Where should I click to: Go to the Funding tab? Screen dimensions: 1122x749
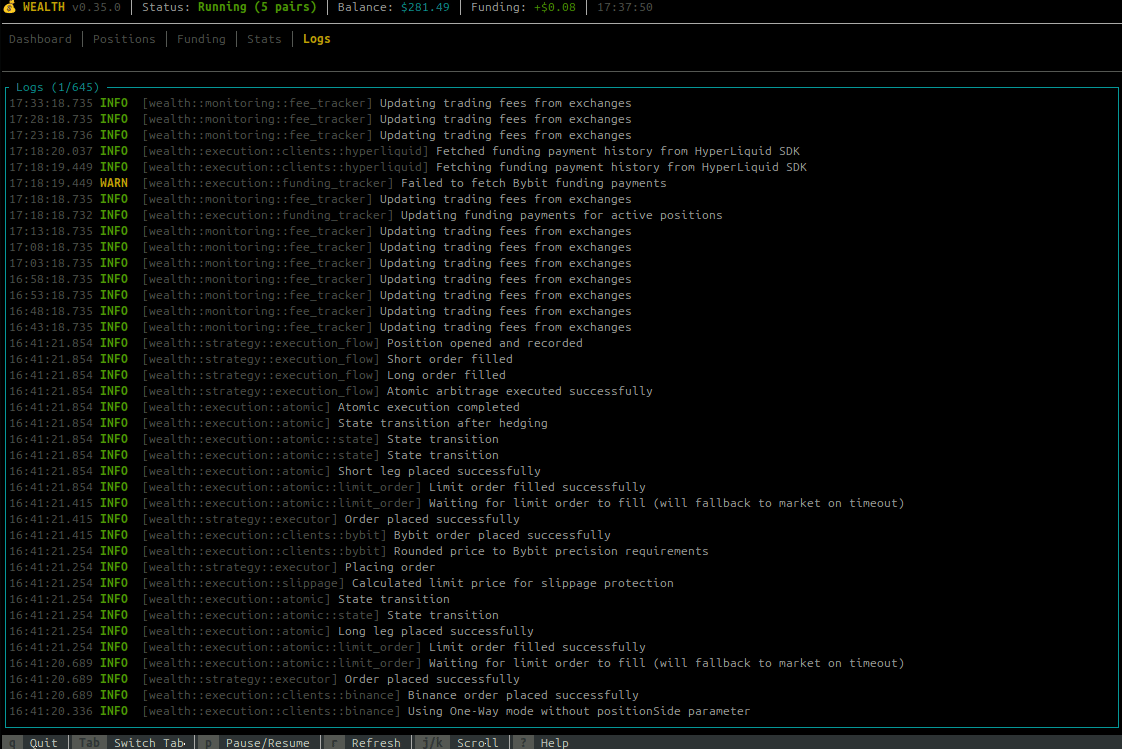(x=201, y=39)
